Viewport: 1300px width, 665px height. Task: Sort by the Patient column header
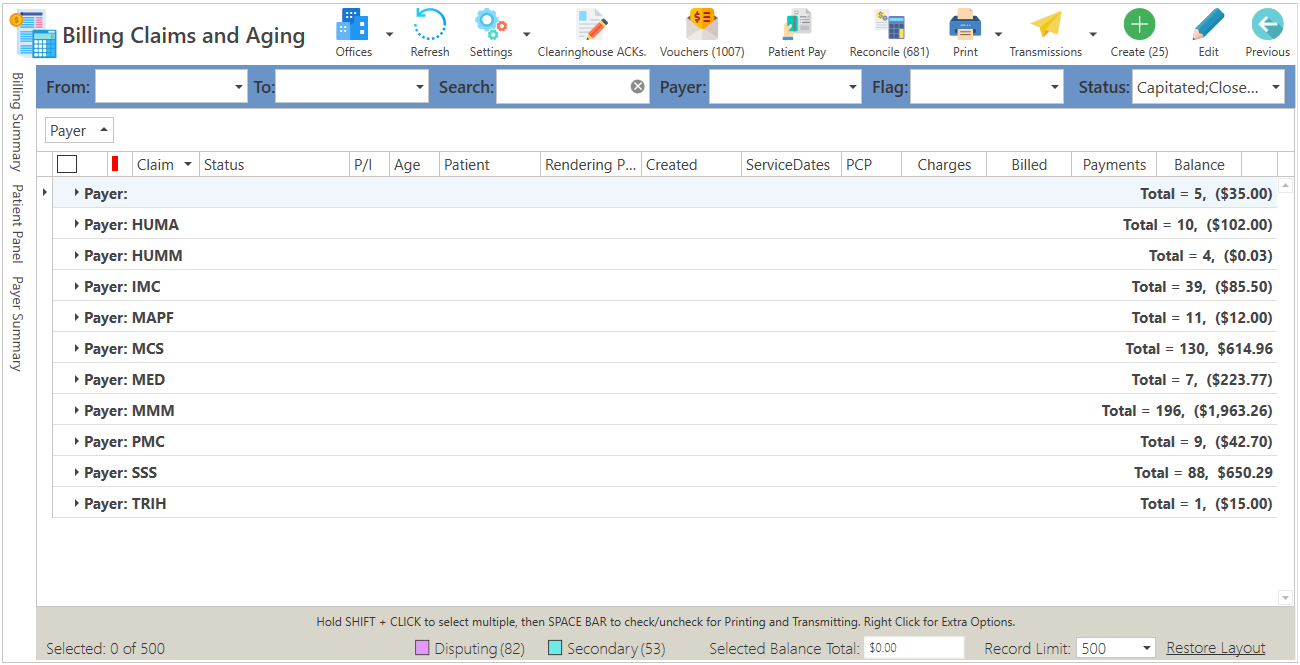tap(490, 165)
